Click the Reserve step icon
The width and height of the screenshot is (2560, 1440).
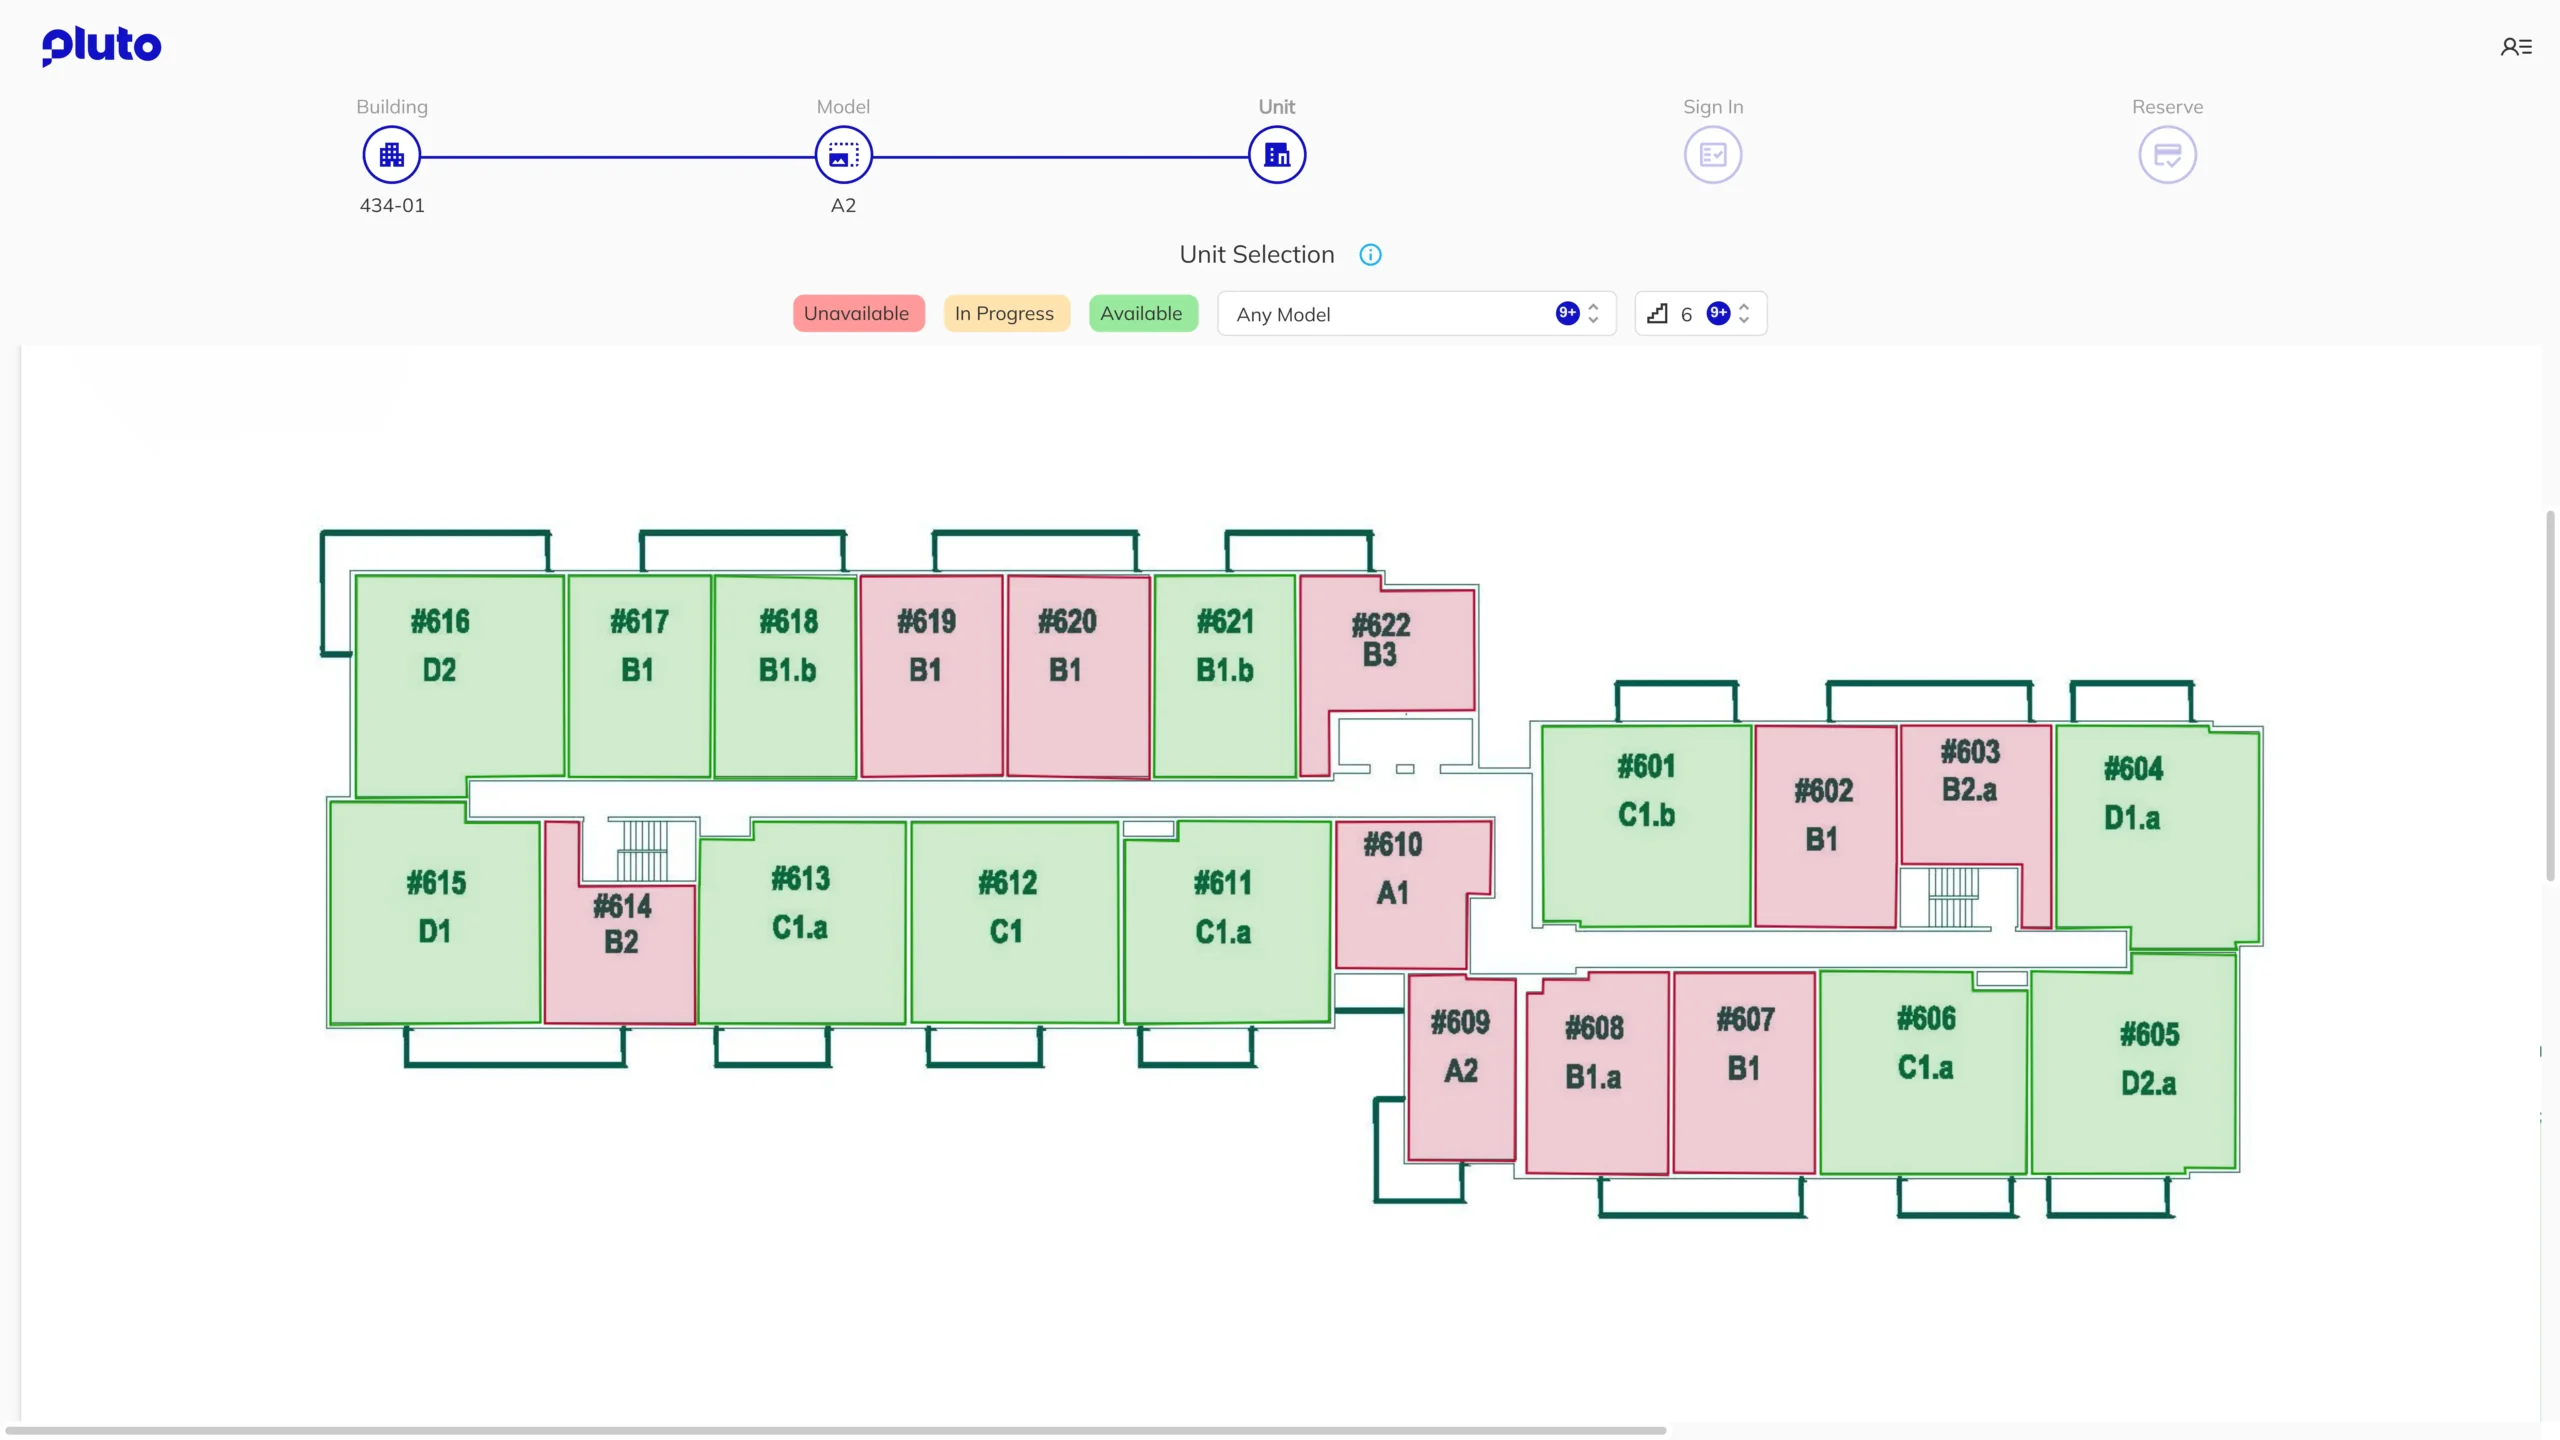2168,154
